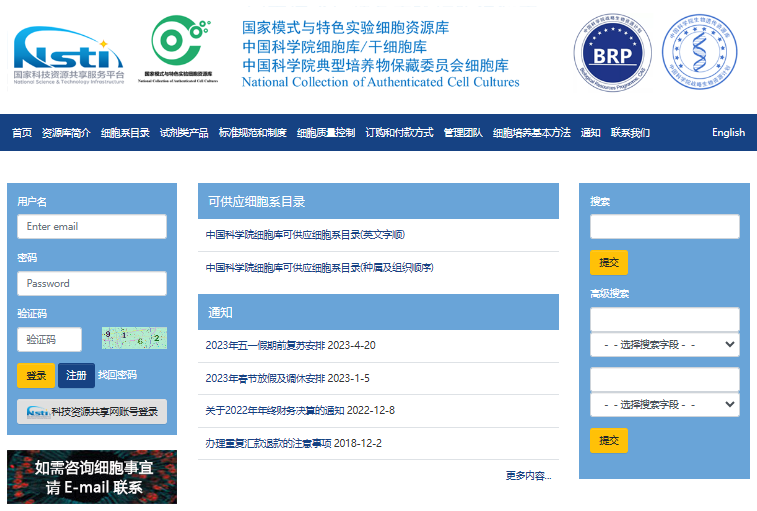Log in with 科技资源共享网 account button
Viewport: 757px width, 511px height.
pyautogui.click(x=92, y=411)
